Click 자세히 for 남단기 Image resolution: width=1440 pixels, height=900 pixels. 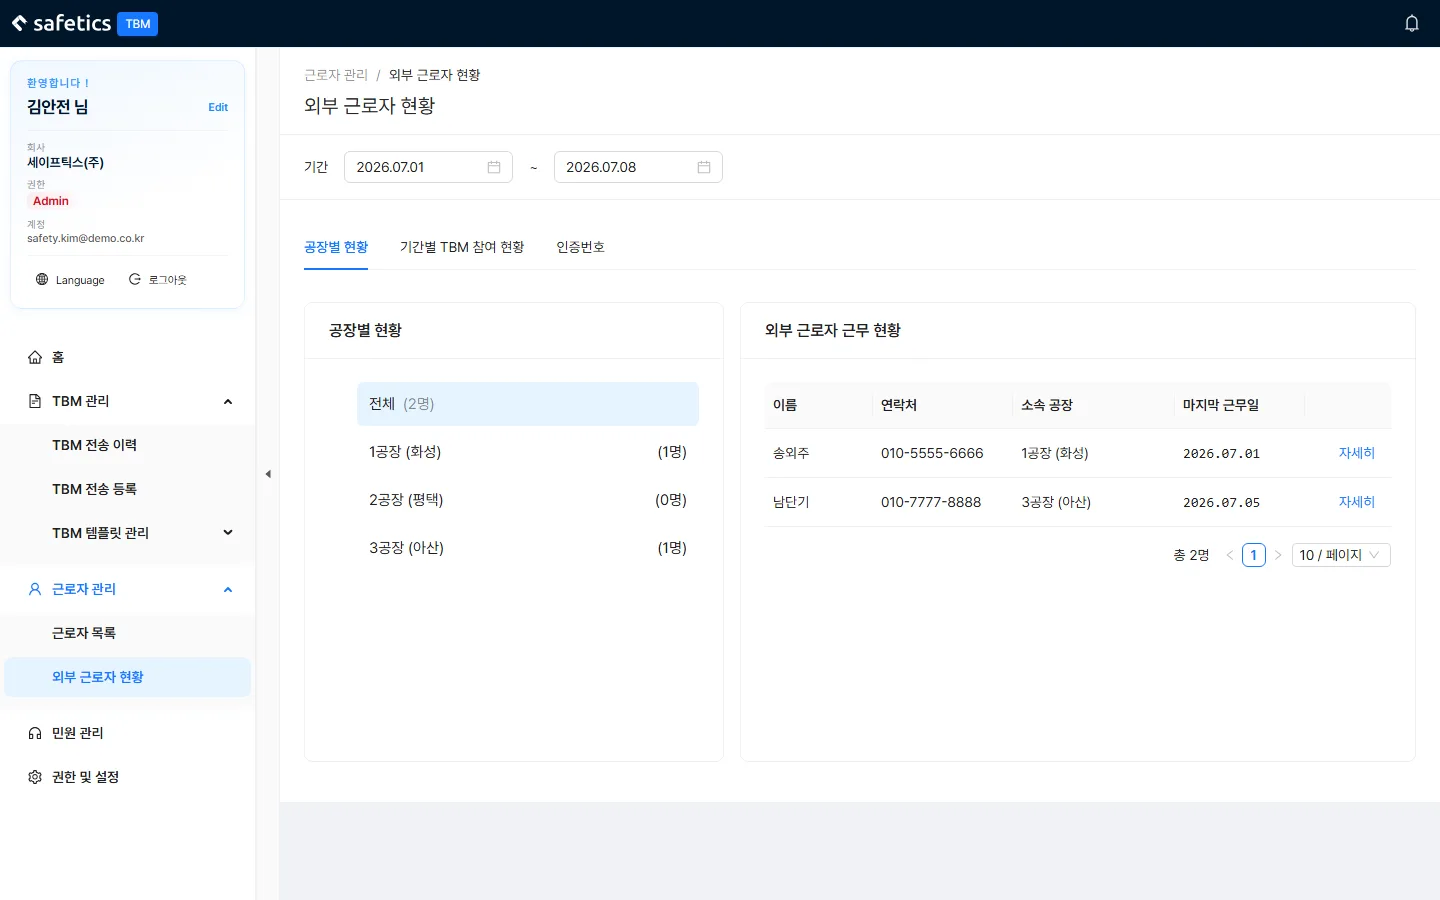pyautogui.click(x=1357, y=502)
